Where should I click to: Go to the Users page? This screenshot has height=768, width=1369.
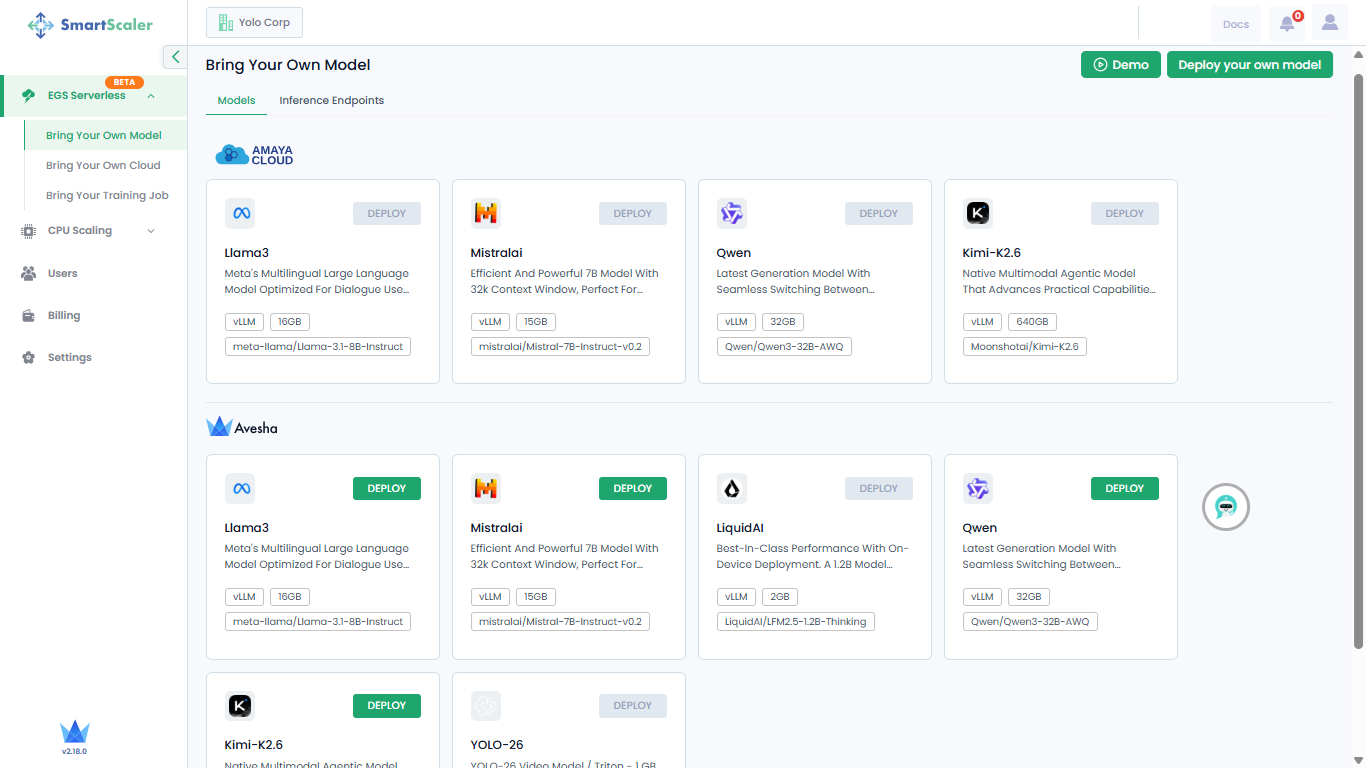tap(63, 273)
